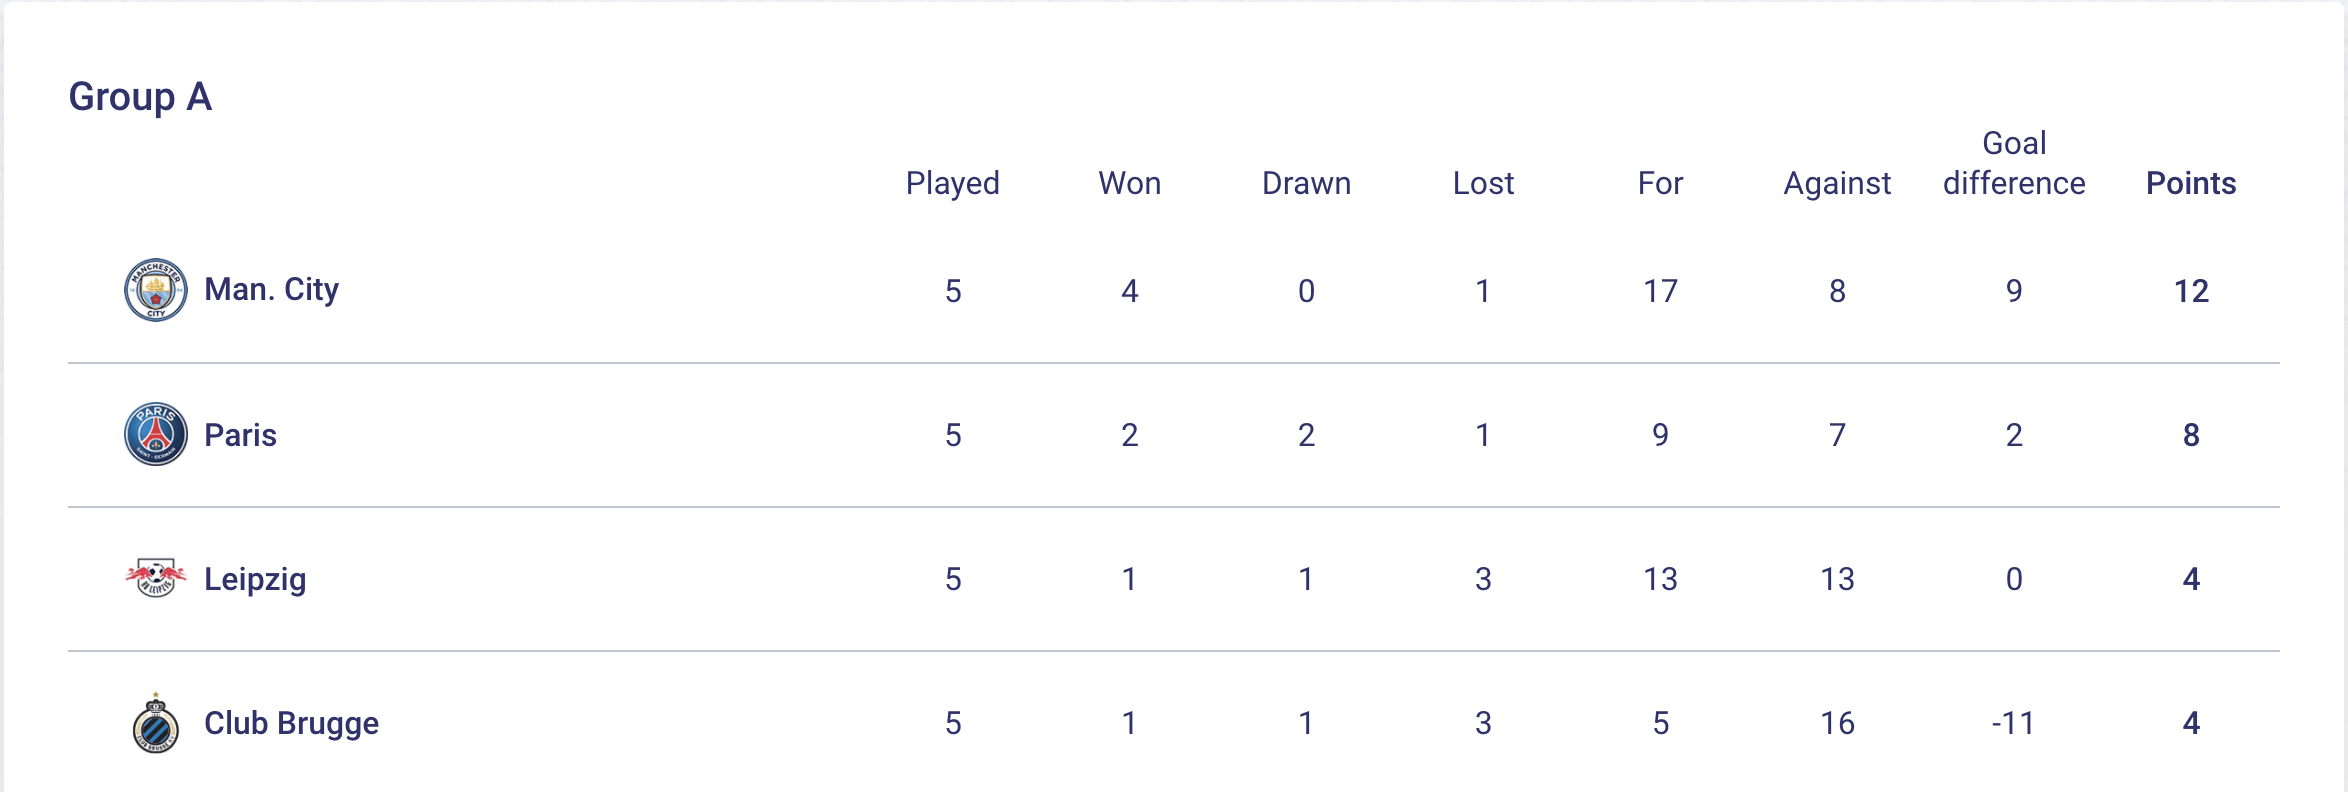Viewport: 2348px width, 792px height.
Task: Click Man. City's points total of 12
Action: click(2191, 291)
